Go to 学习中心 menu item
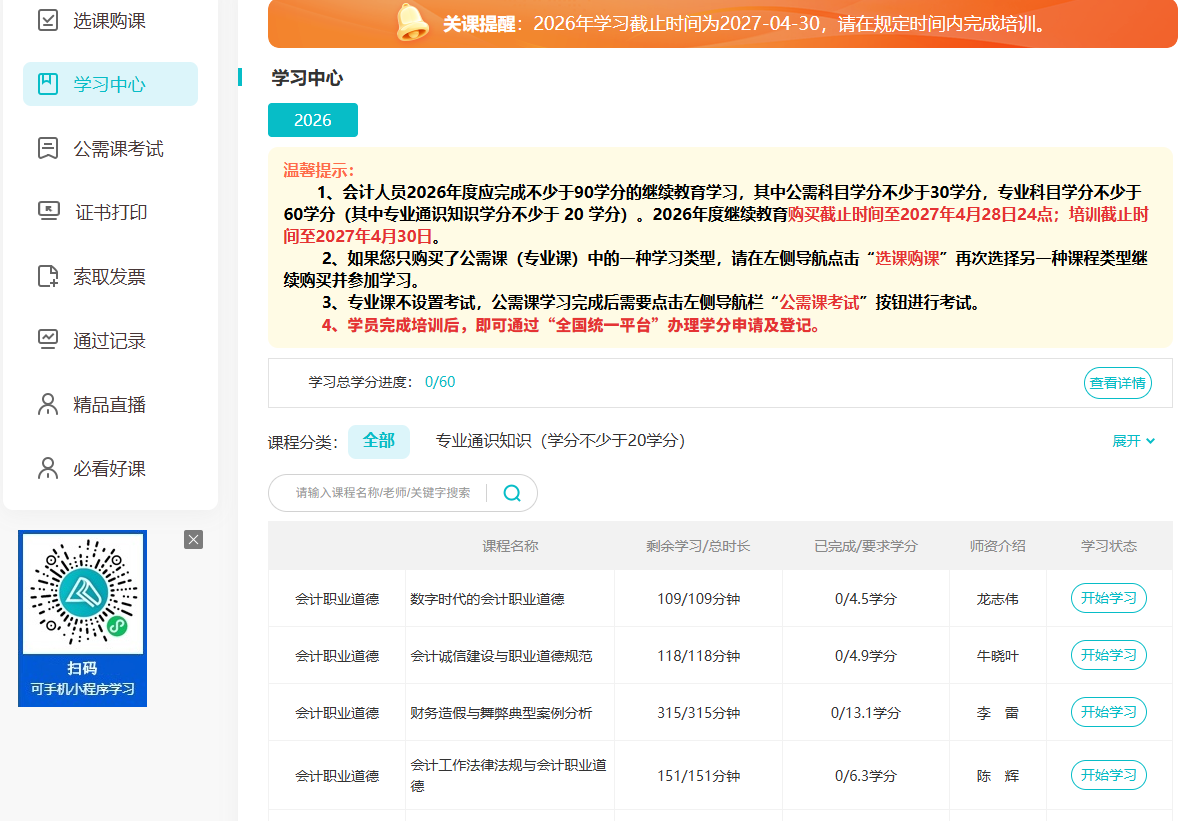Screen dimensions: 1203x821 coord(110,84)
